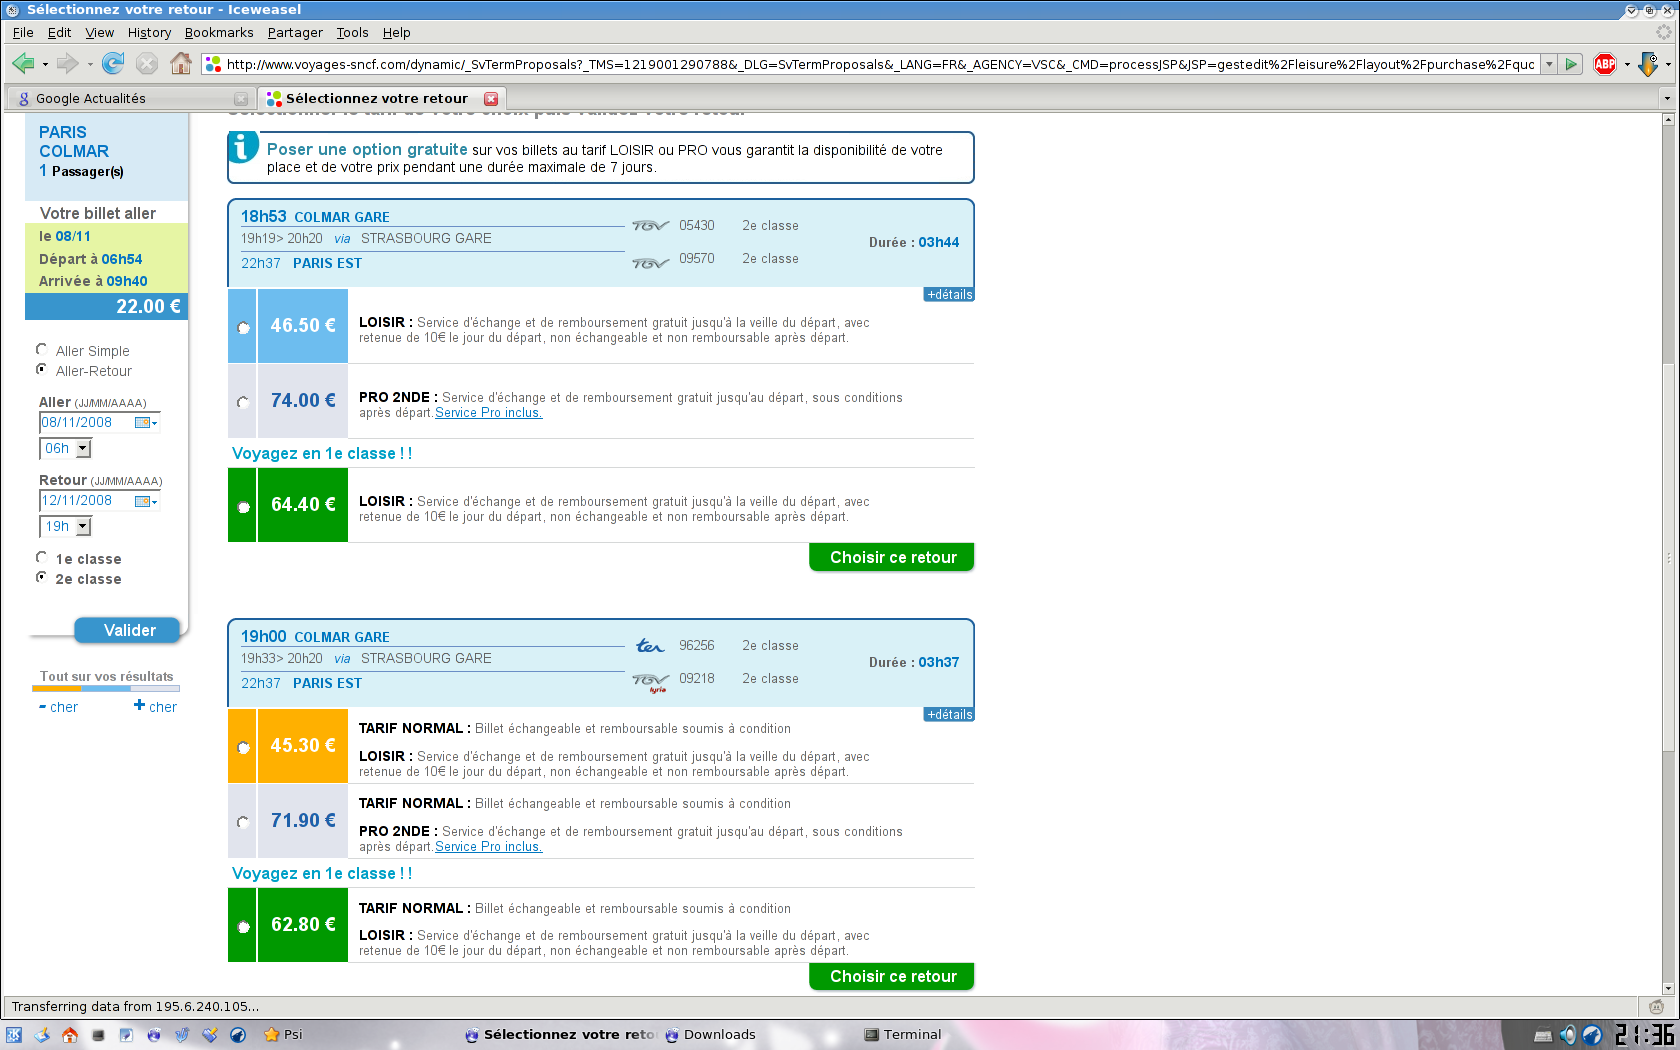Open the Edit menu

(x=60, y=32)
